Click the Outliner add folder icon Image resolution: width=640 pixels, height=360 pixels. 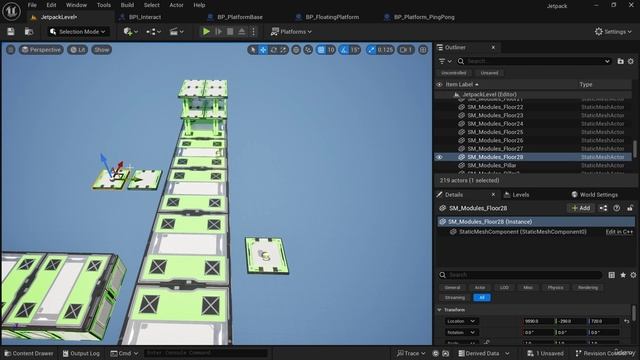tap(620, 61)
